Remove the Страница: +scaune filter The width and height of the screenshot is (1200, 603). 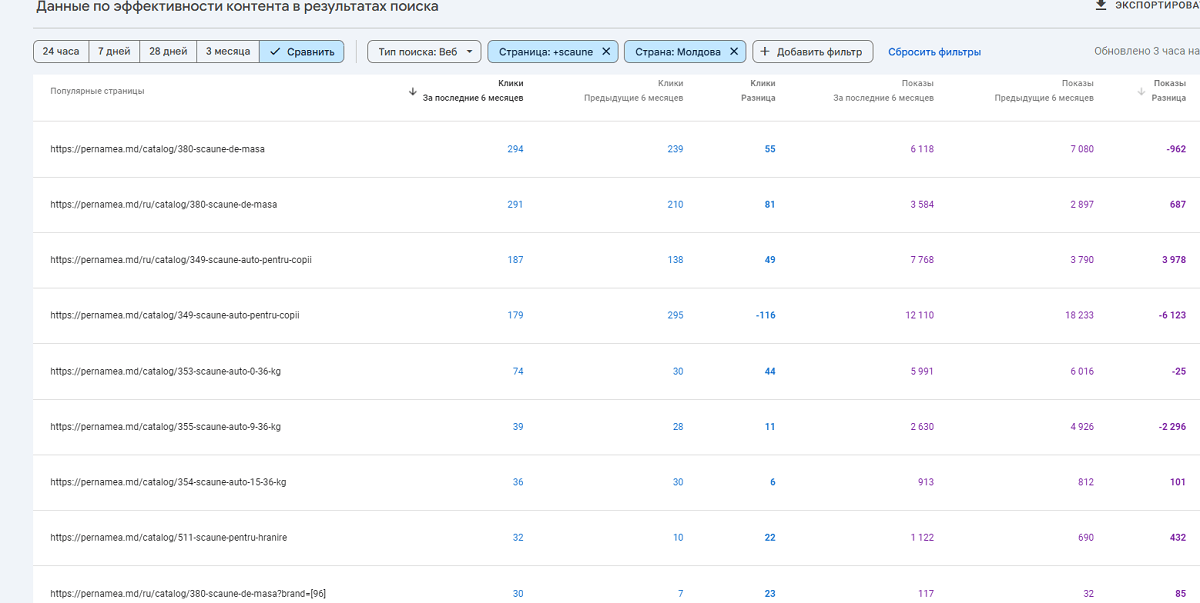(x=605, y=51)
